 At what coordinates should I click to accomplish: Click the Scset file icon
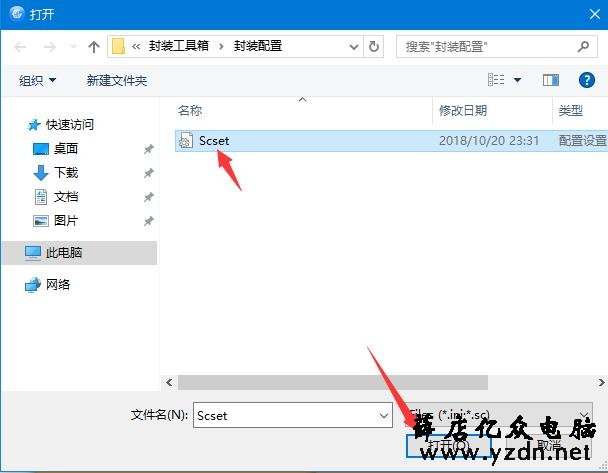(186, 140)
